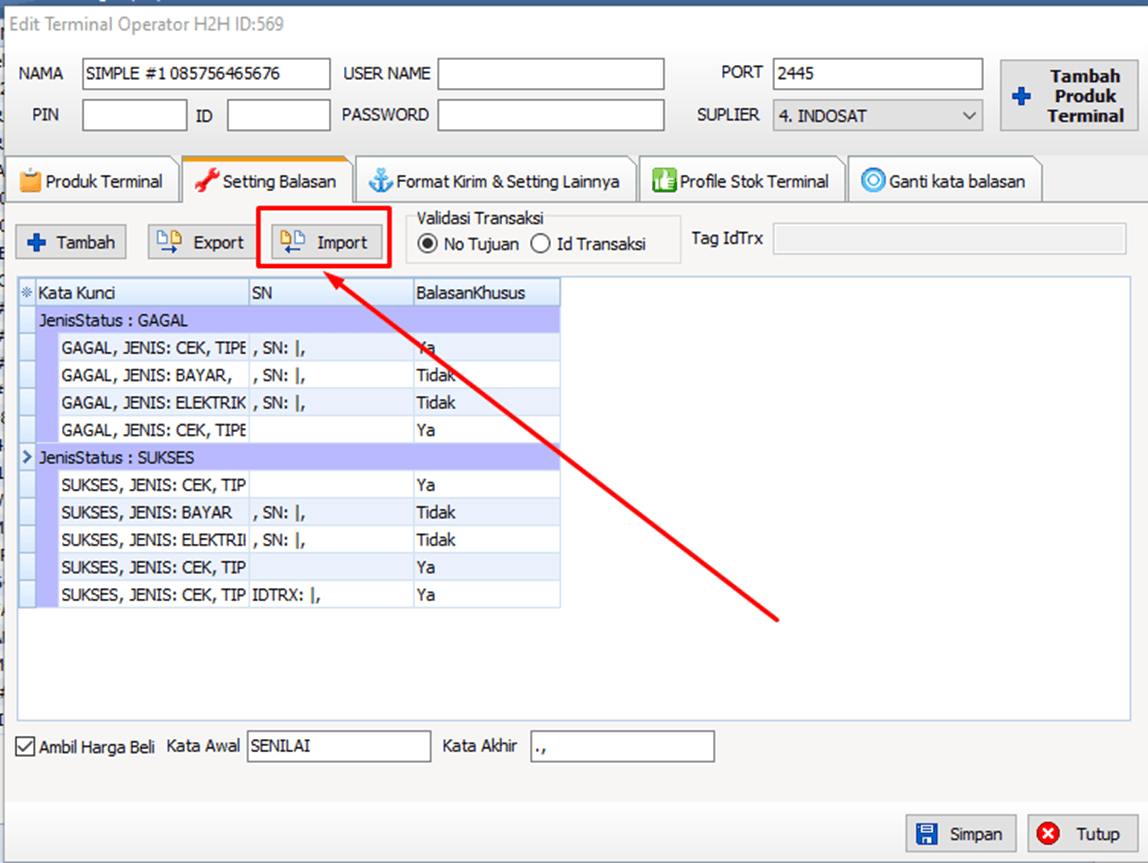Select the Id Transaksi radio option
Image resolution: width=1148 pixels, height=863 pixels.
pos(541,244)
